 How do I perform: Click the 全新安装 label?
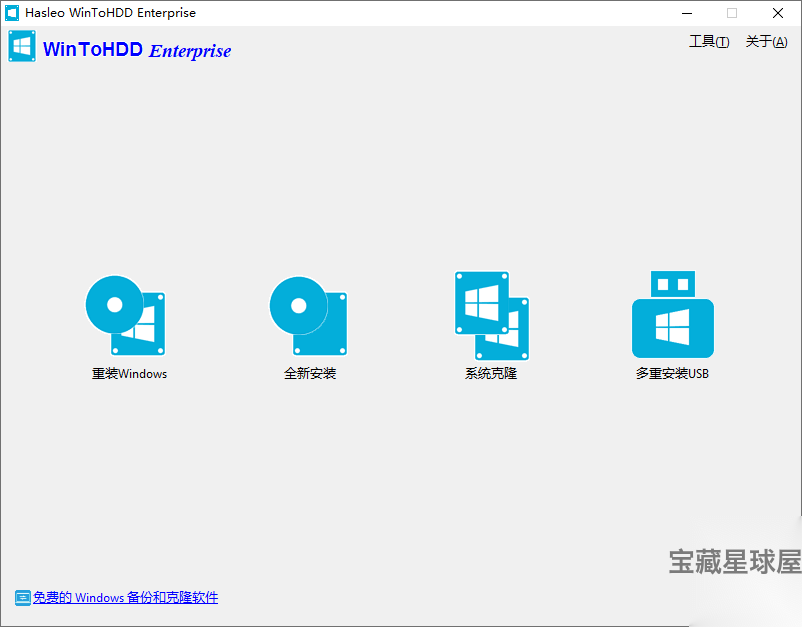(x=310, y=374)
